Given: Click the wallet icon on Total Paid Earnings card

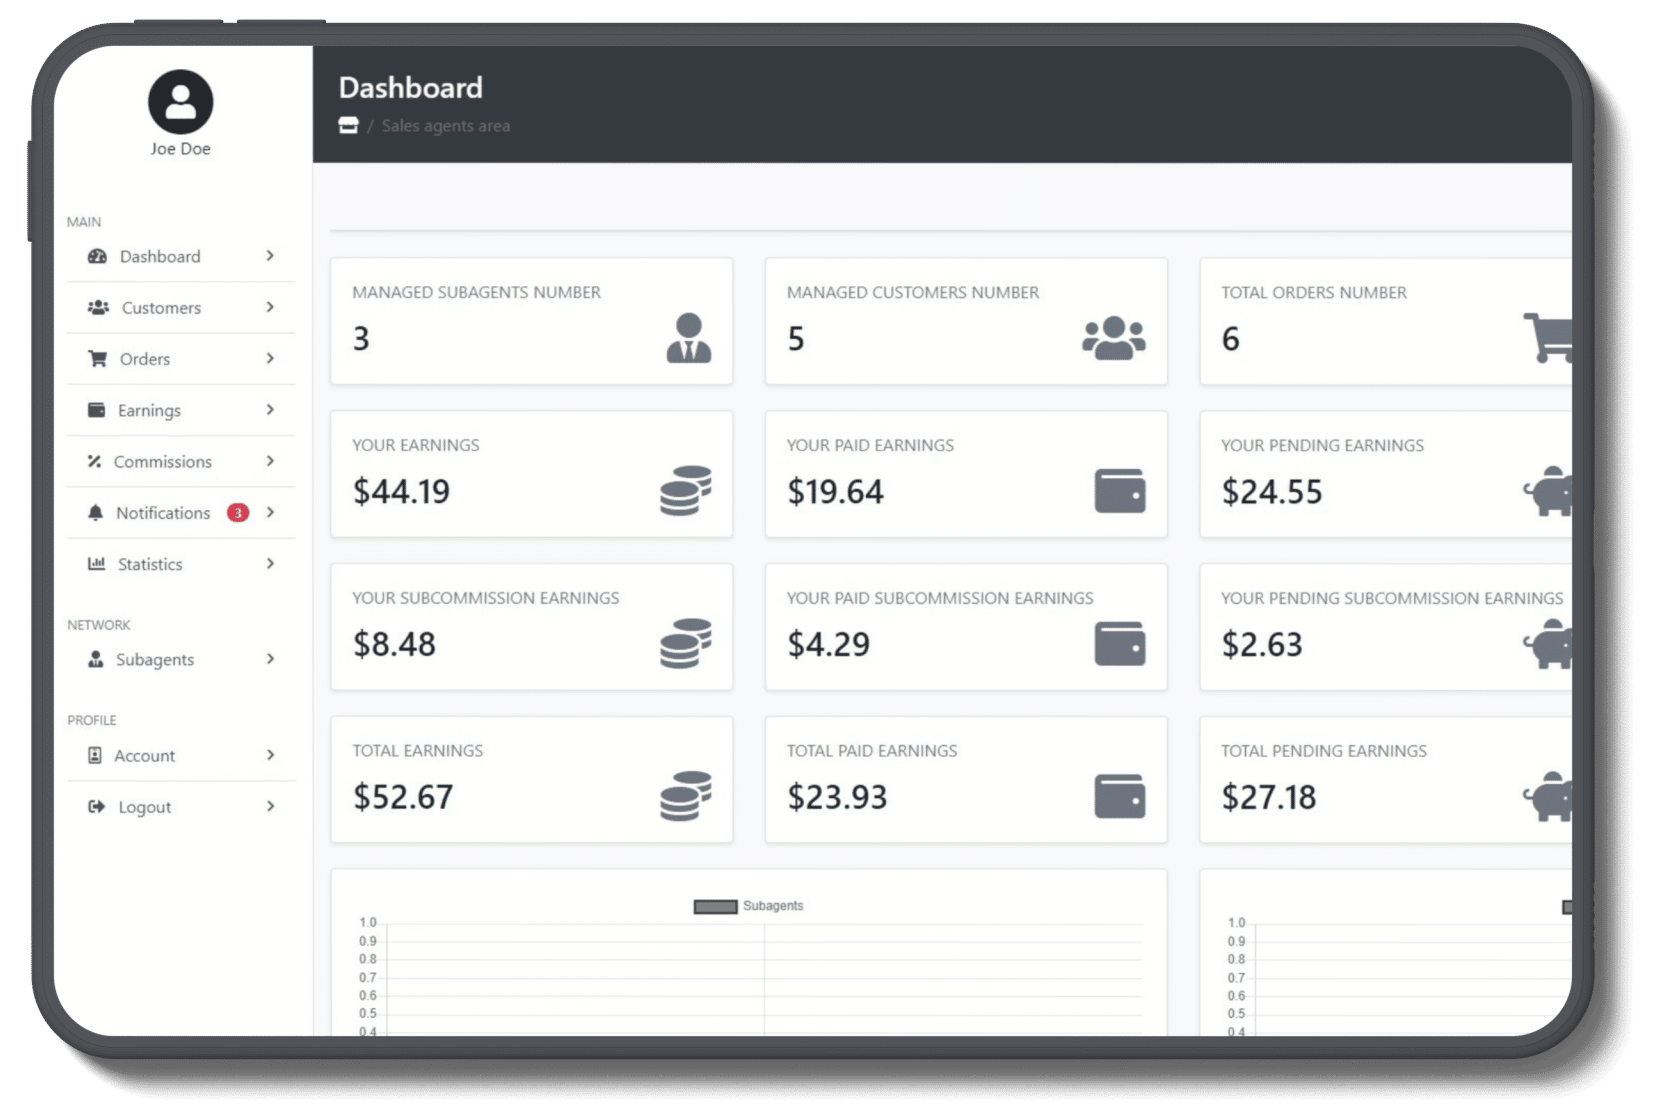Looking at the screenshot, I should (x=1119, y=796).
